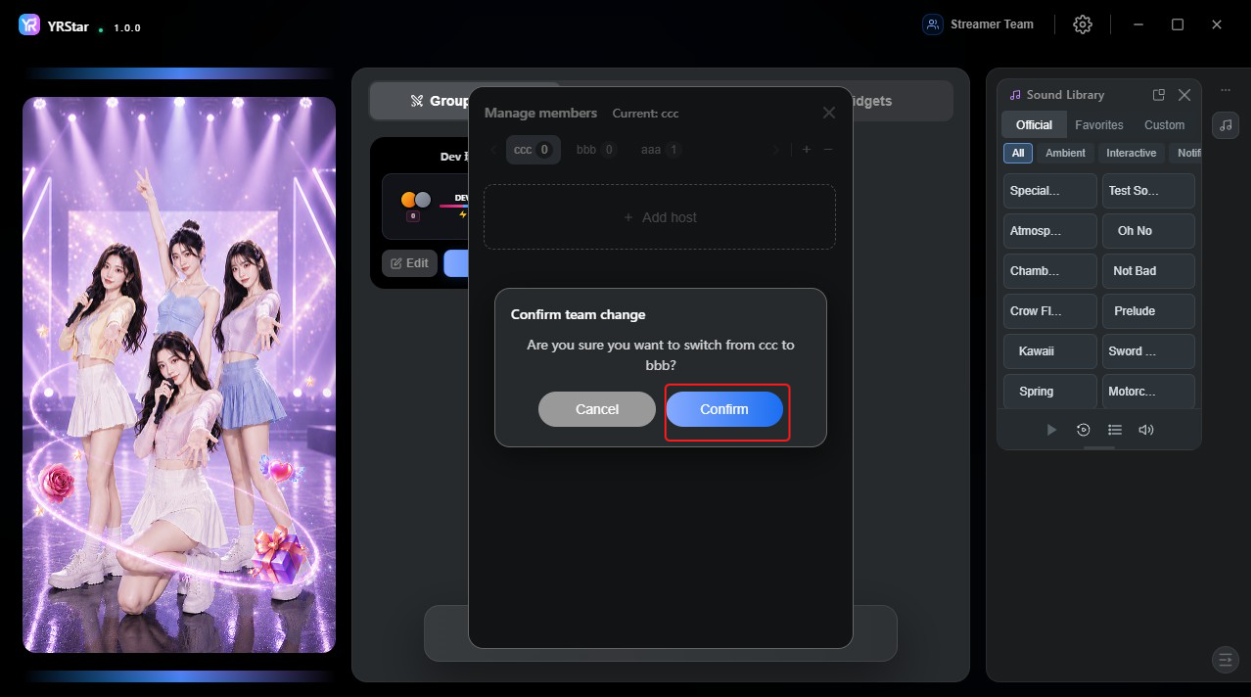
Task: Select the aaa team tab
Action: (661, 150)
